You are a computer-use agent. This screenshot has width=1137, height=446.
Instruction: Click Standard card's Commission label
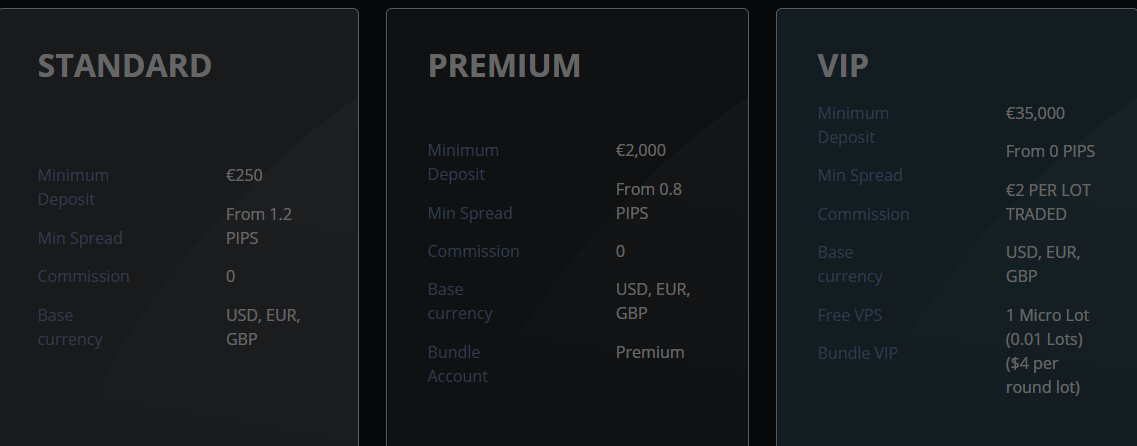(x=83, y=276)
